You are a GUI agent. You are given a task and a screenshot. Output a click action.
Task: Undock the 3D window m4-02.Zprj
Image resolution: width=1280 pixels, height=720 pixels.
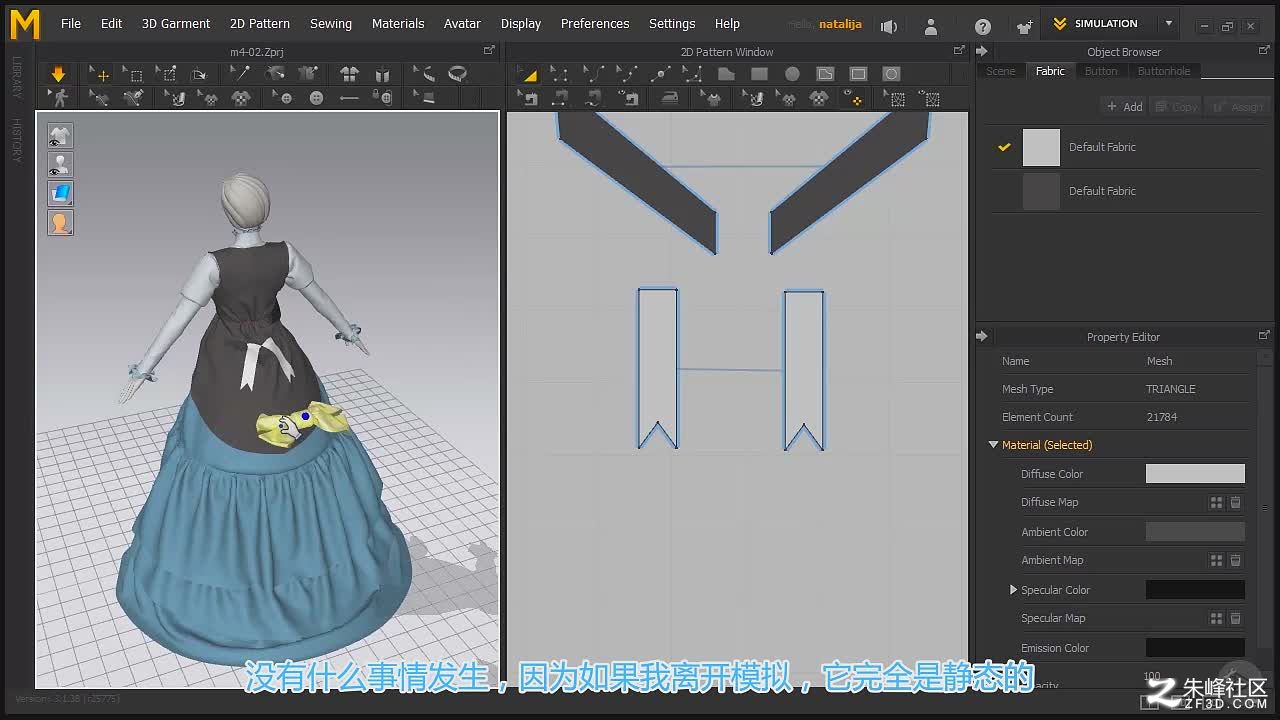coord(489,50)
